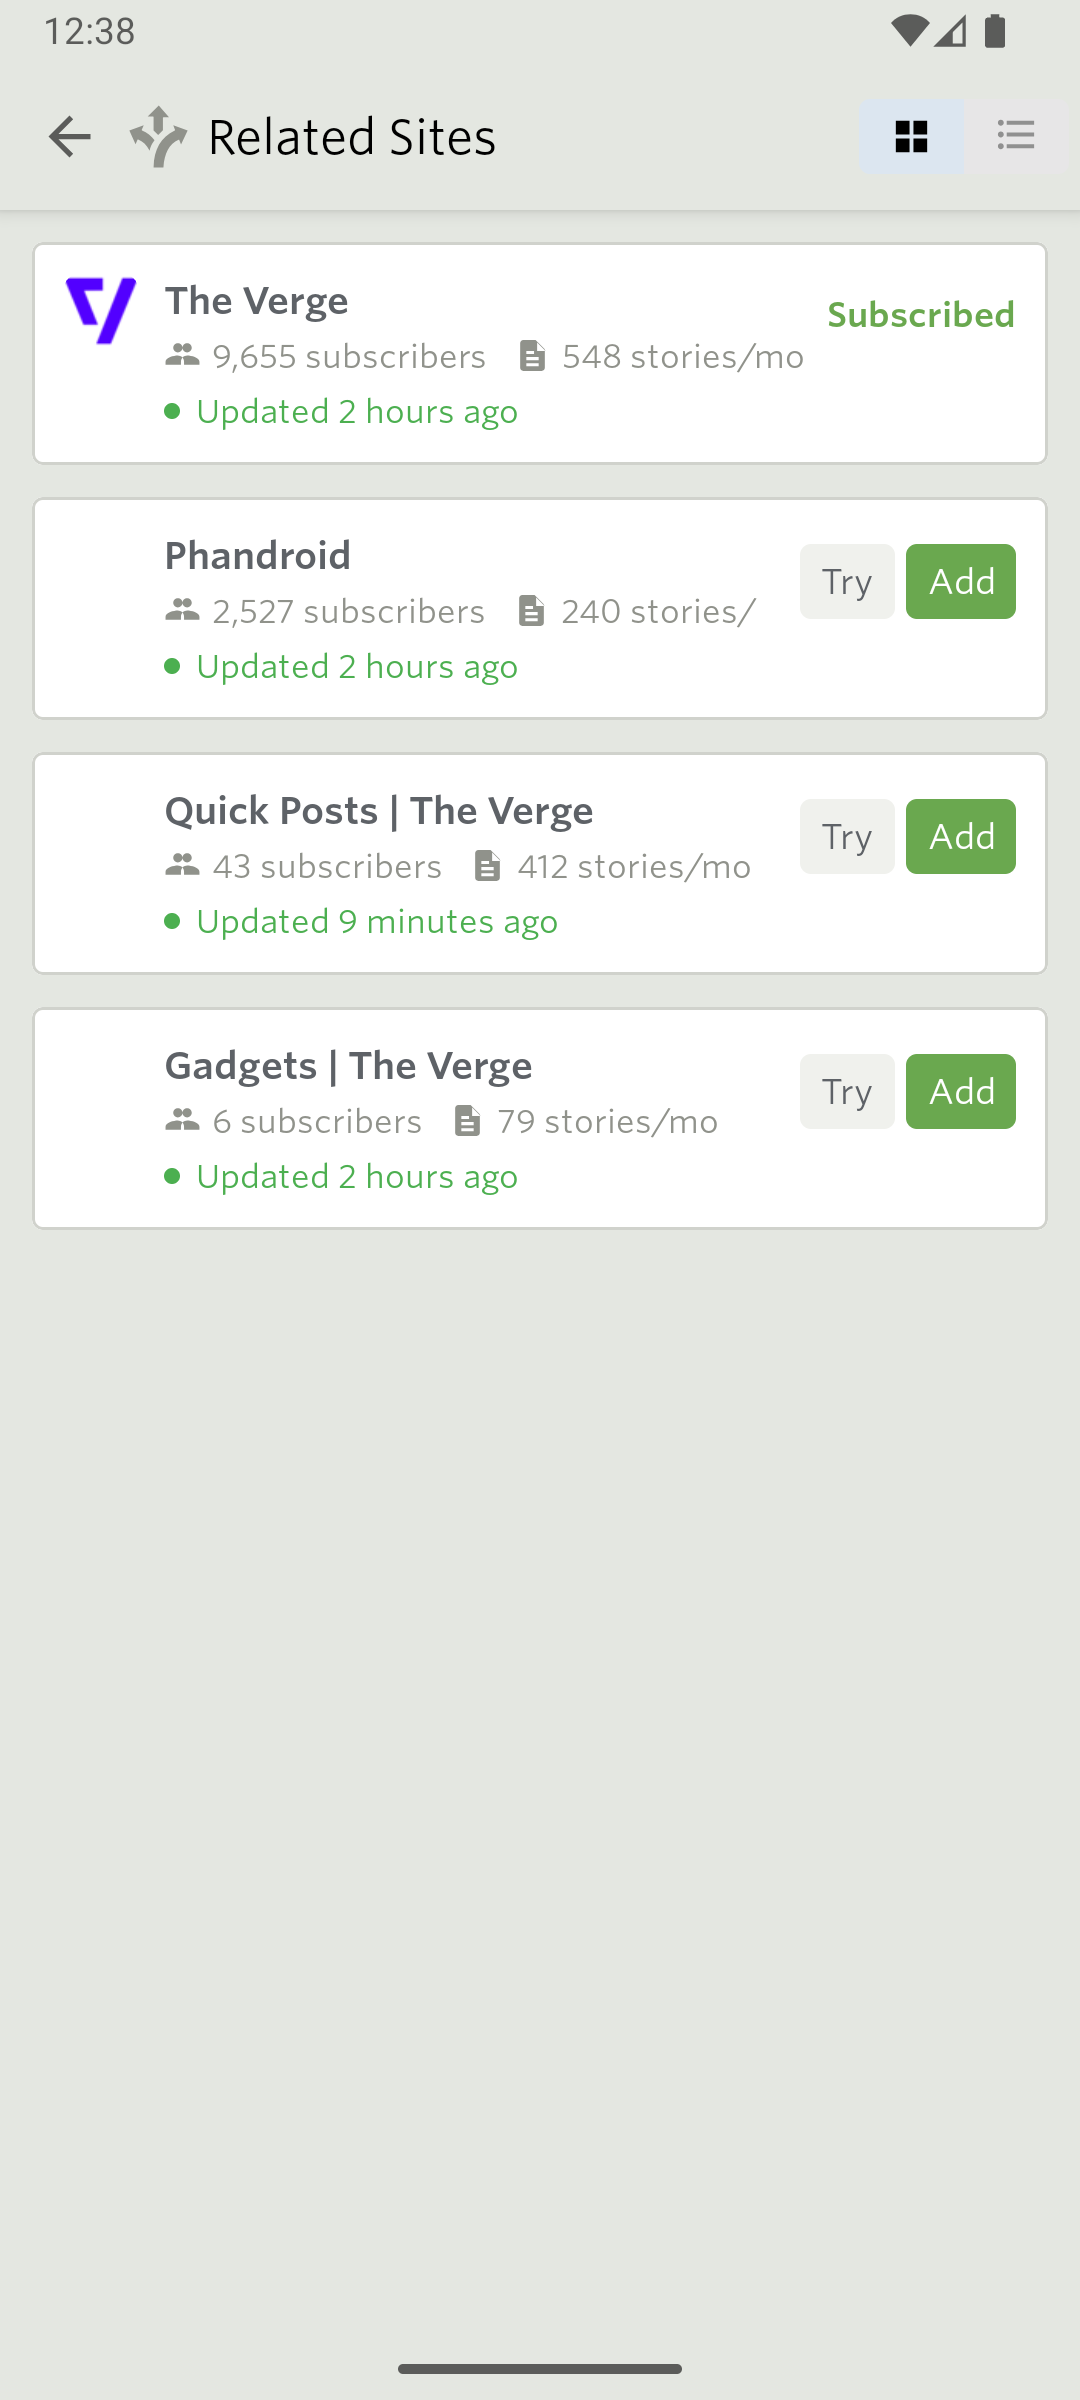Switch to list view layout

tap(1016, 136)
